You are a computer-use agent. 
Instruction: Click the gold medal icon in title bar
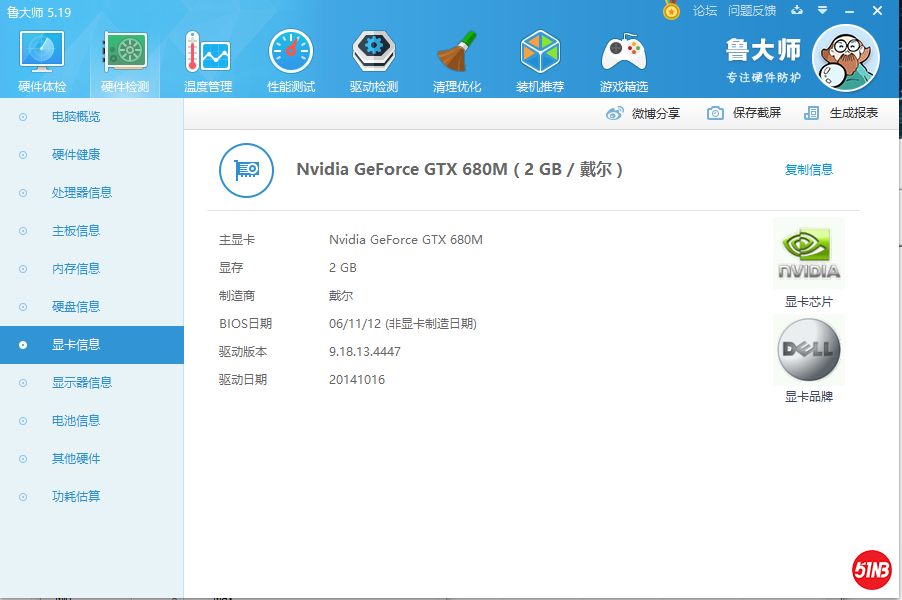(x=672, y=11)
